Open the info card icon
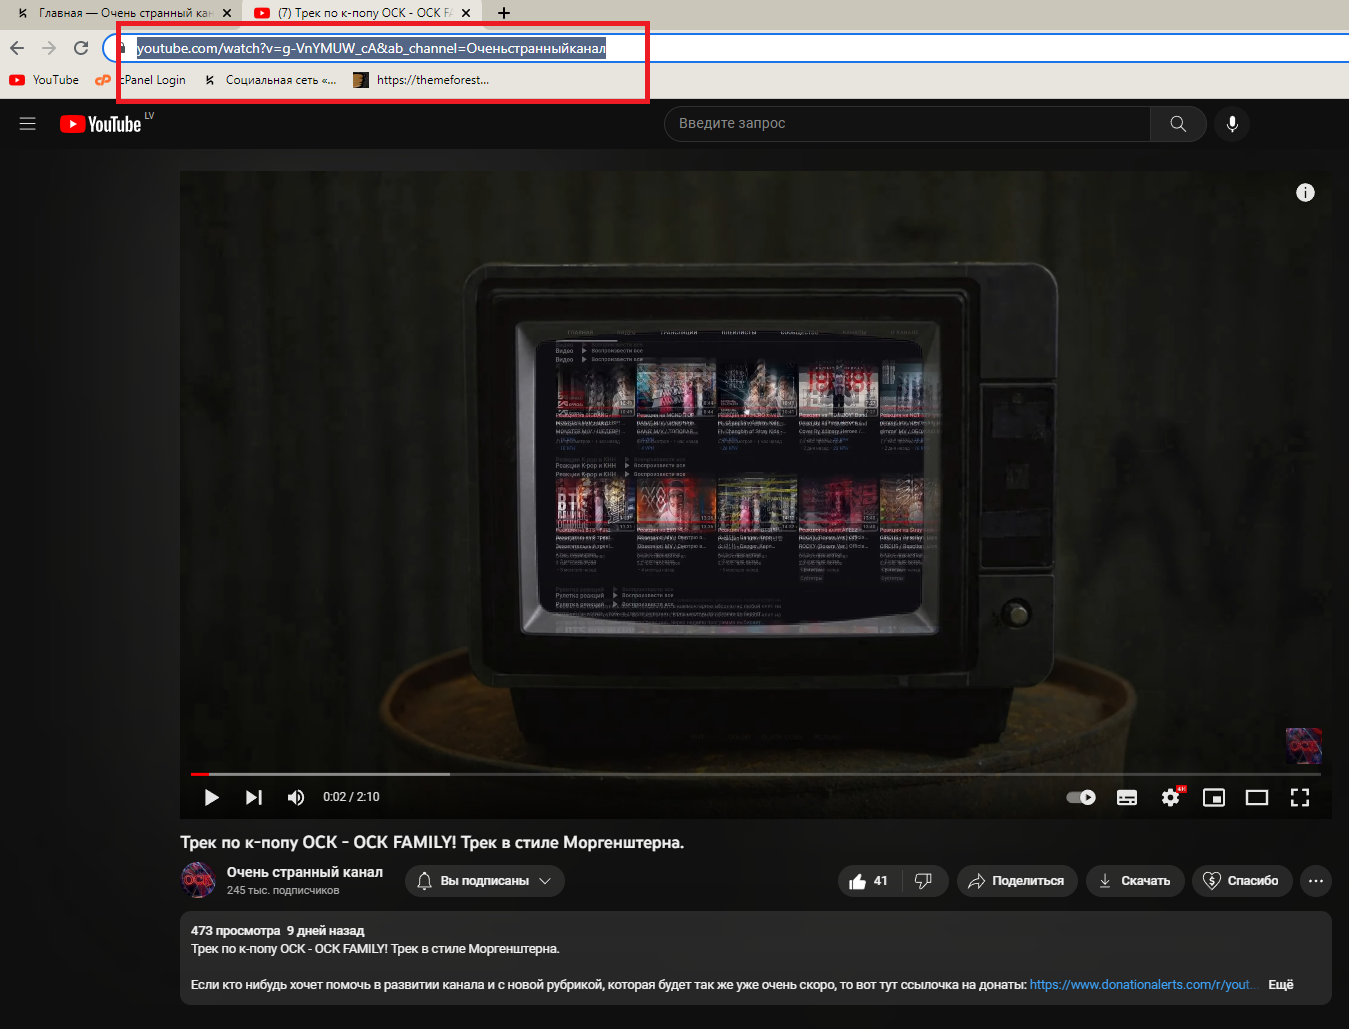 (x=1305, y=193)
